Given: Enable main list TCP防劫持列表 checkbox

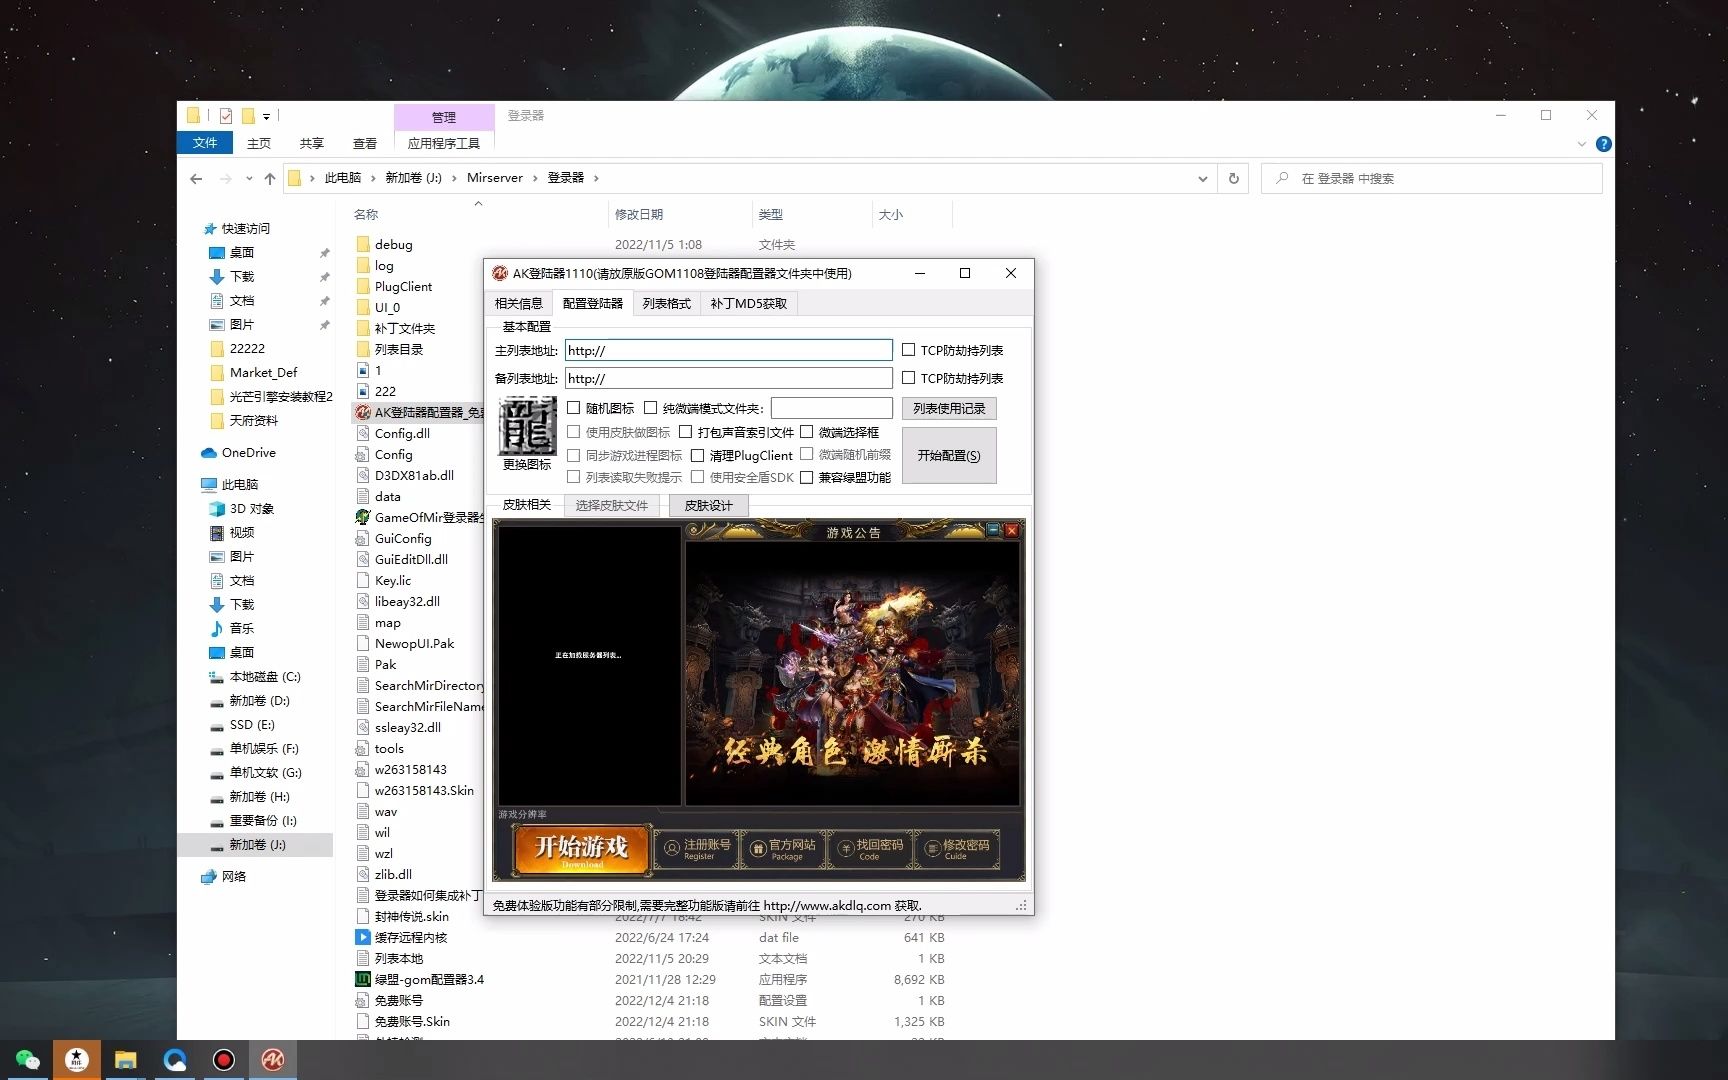Looking at the screenshot, I should (908, 350).
